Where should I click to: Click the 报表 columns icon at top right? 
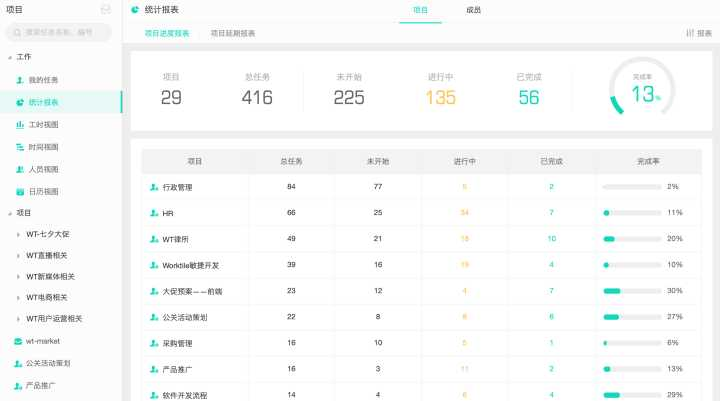click(x=690, y=33)
